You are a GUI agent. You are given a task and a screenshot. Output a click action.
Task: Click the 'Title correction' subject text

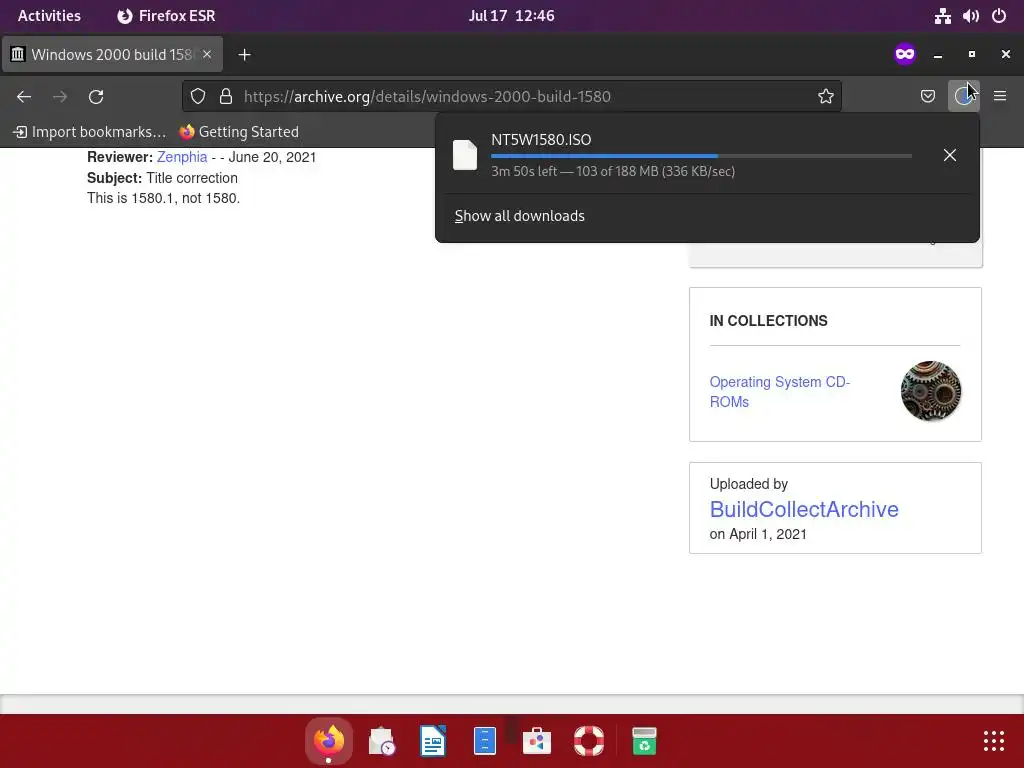click(x=192, y=178)
